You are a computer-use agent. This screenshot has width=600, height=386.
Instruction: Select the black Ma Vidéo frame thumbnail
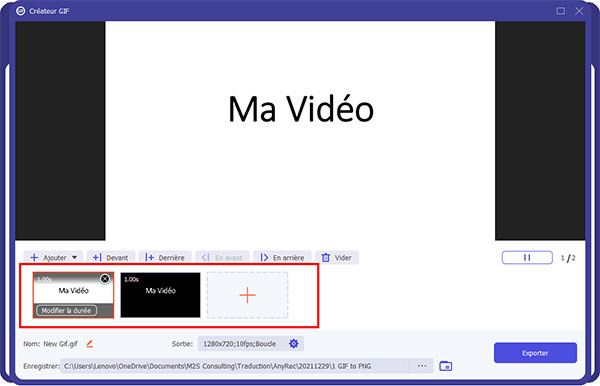tap(160, 295)
